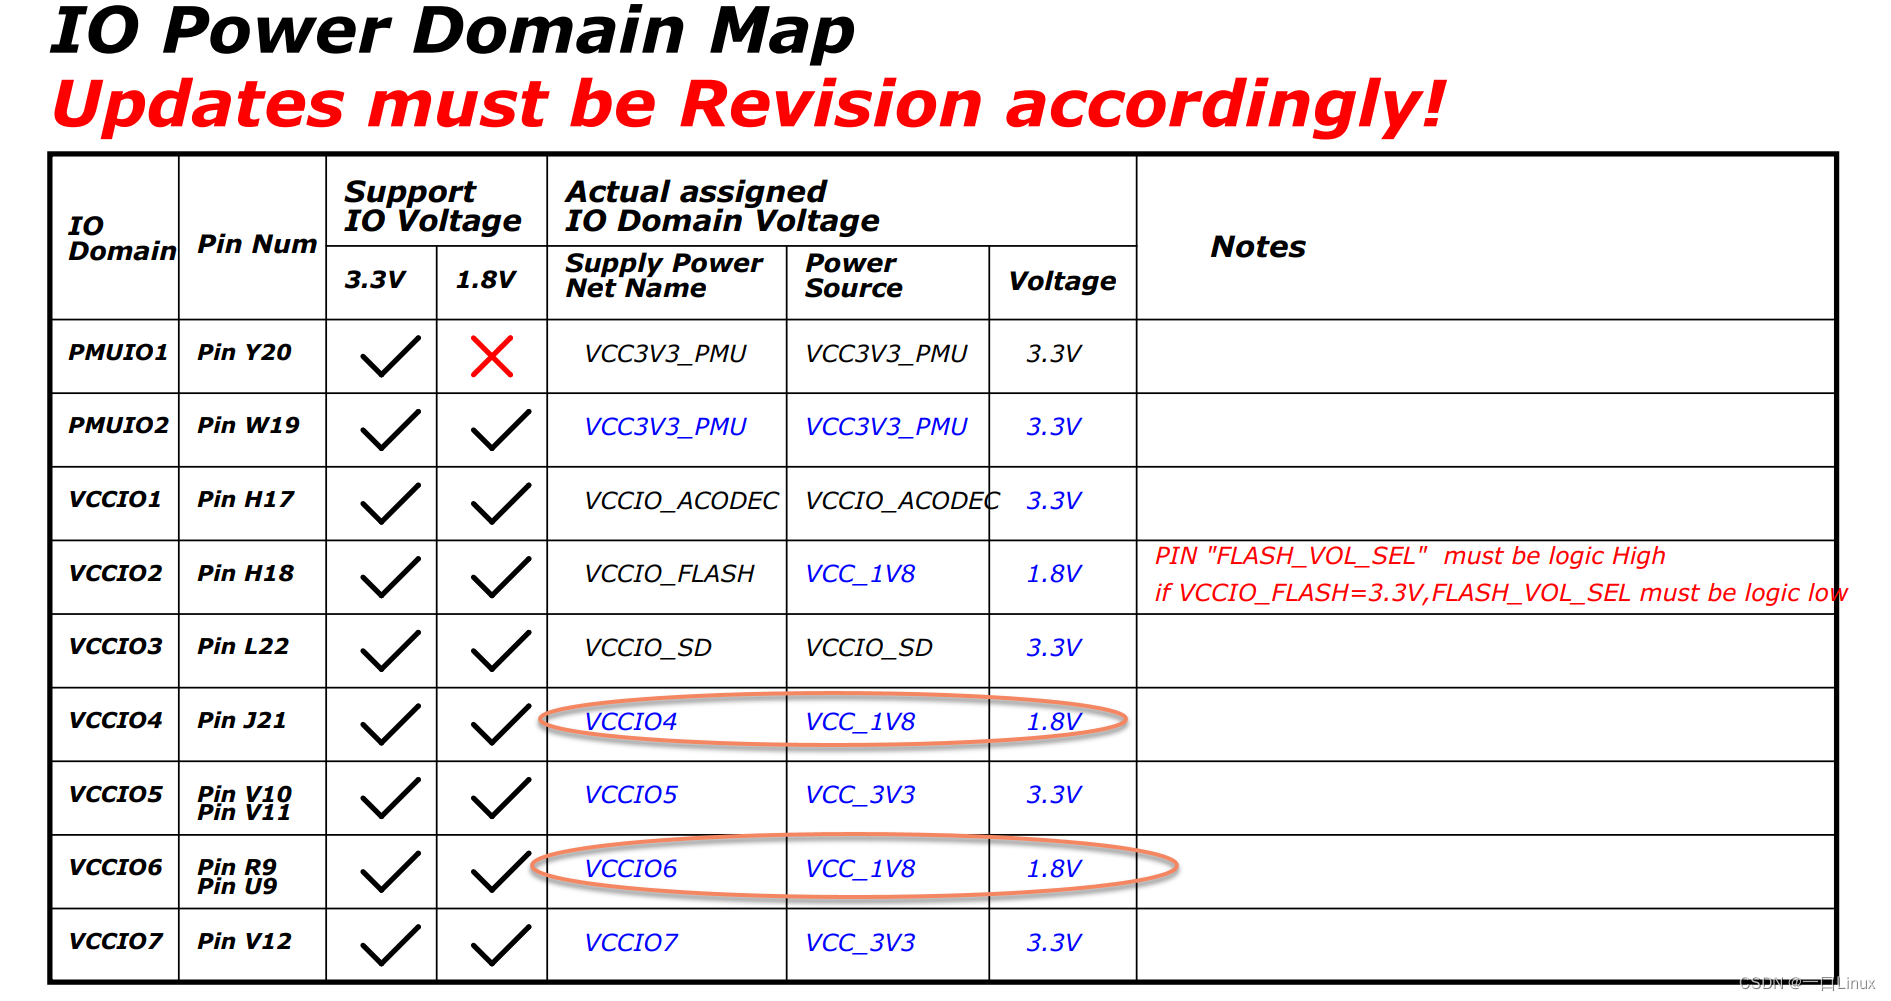Click the 'Notes' column header

(x=1258, y=247)
